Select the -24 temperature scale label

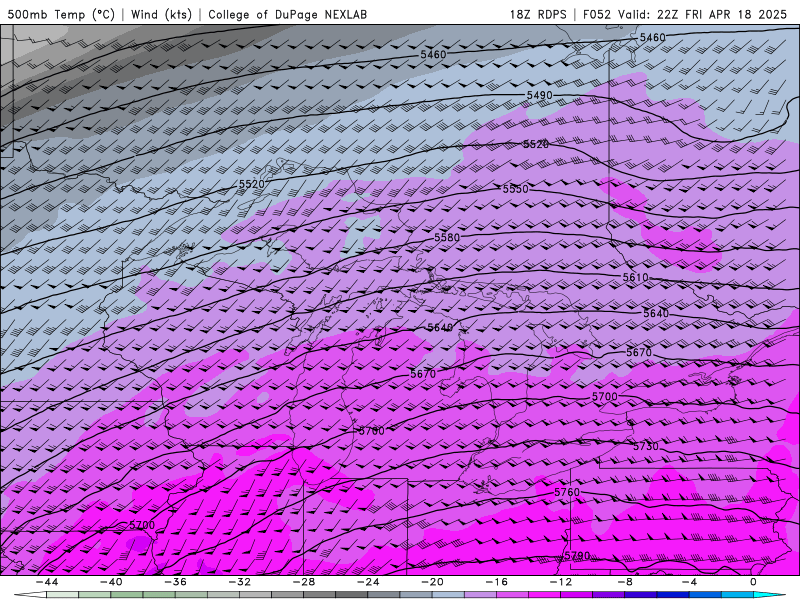pos(368,582)
